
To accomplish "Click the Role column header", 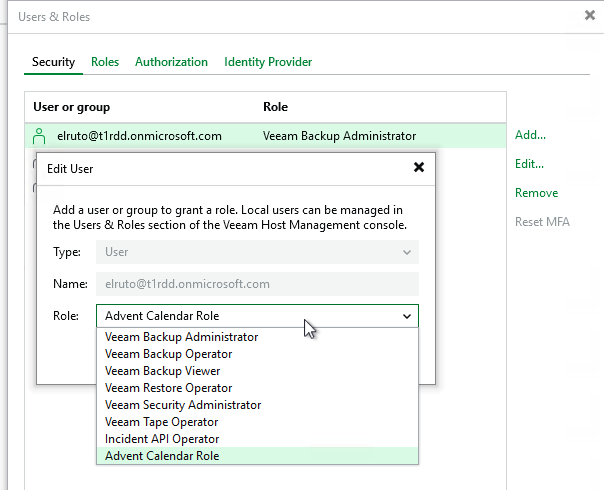I will tap(275, 107).
